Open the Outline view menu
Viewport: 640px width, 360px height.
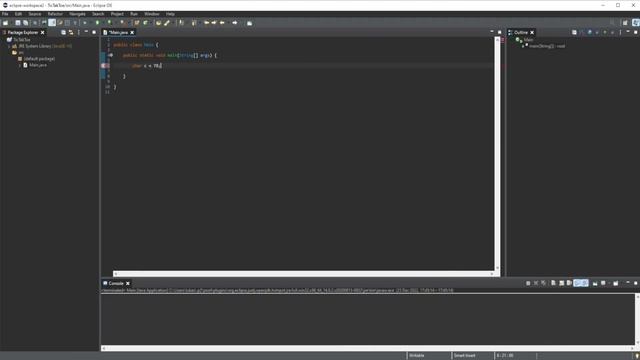tap(620, 32)
